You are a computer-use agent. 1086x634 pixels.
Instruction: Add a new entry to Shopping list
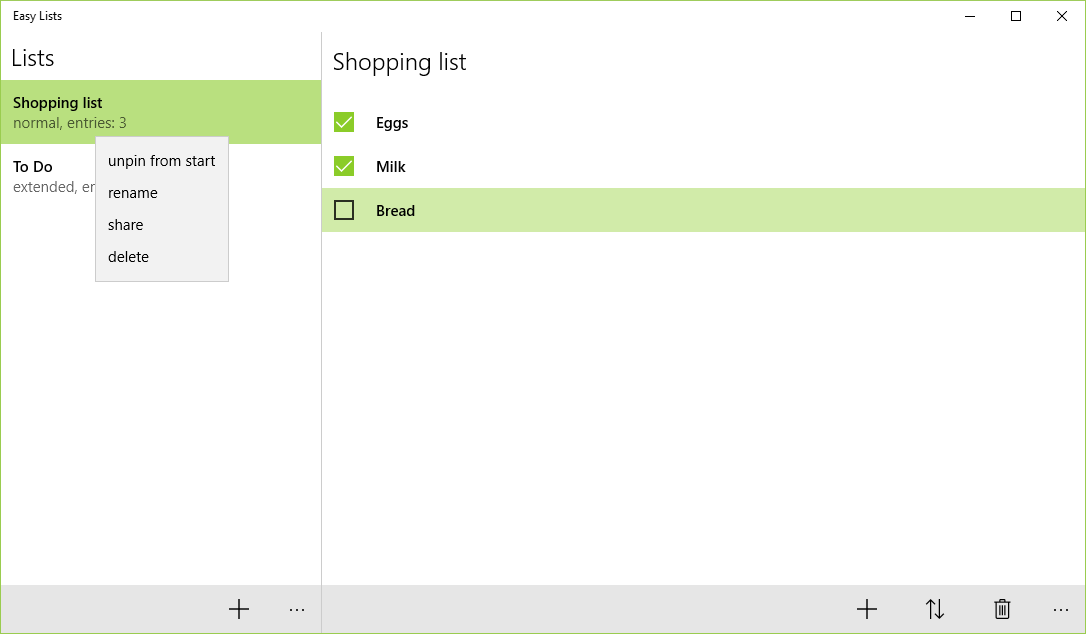[867, 609]
